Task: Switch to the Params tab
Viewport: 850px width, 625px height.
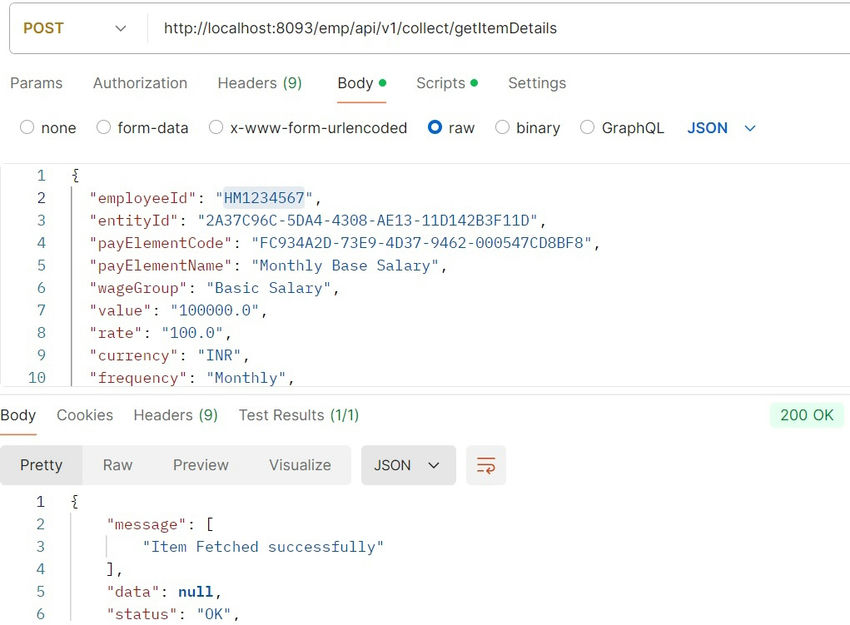Action: tap(36, 83)
